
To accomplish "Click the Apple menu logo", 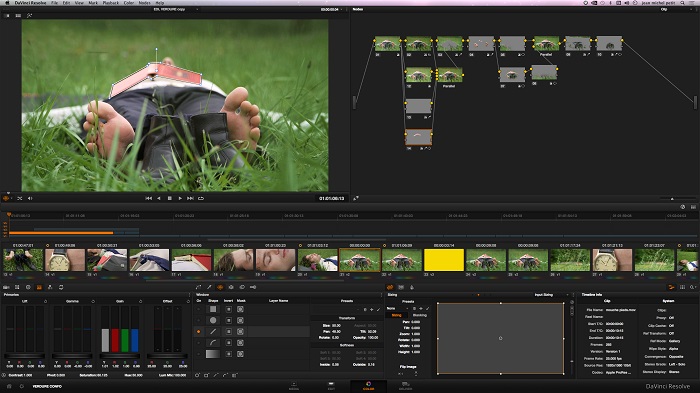I will [x=7, y=3].
